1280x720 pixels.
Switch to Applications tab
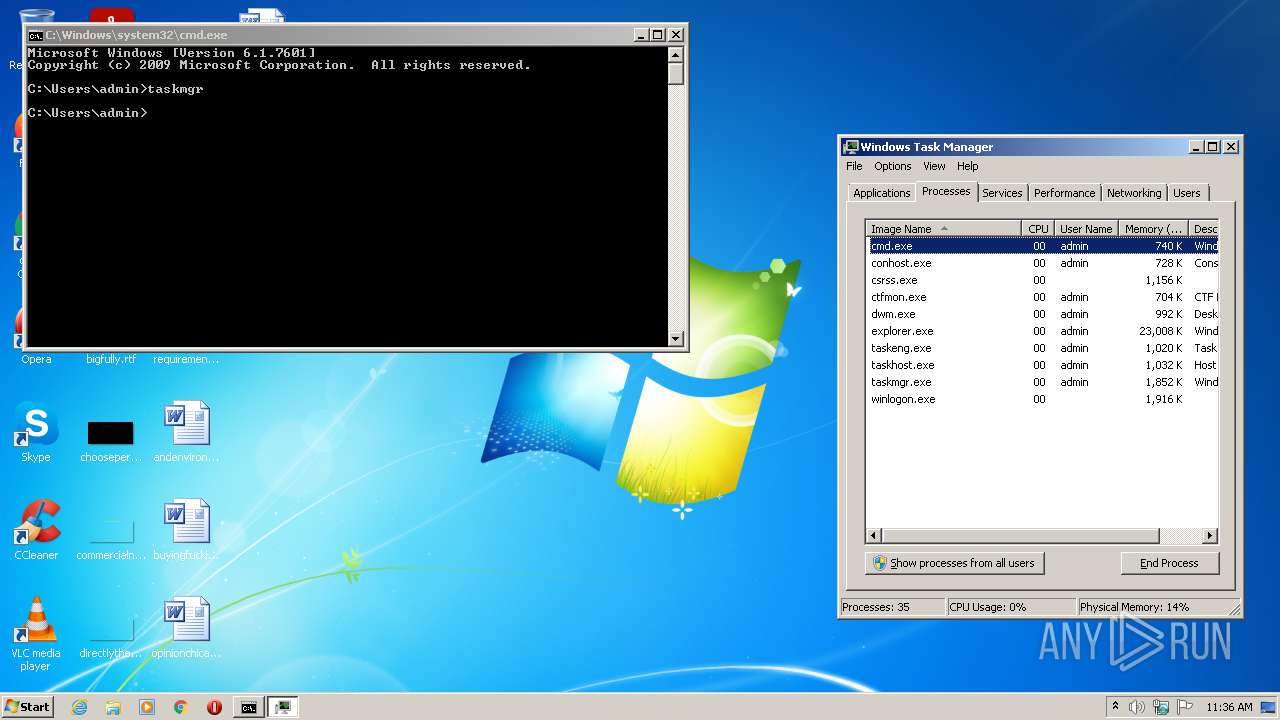coord(882,193)
